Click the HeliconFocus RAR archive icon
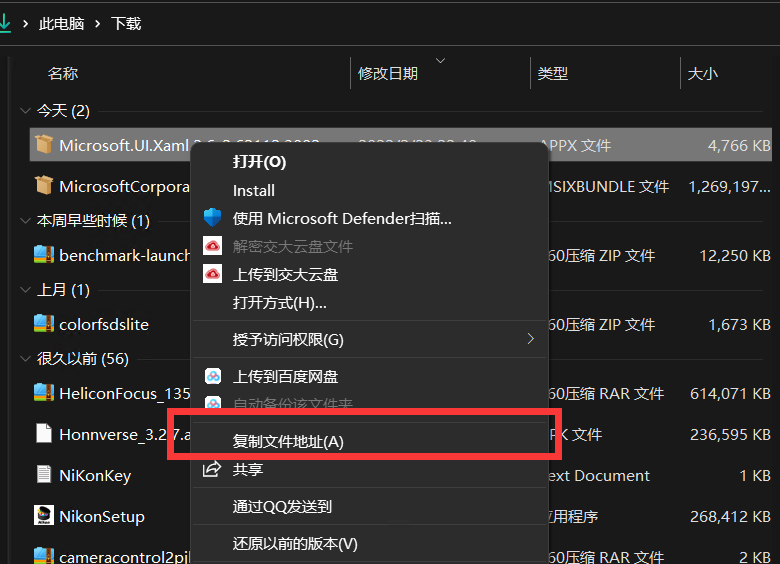The height and width of the screenshot is (564, 780). 43,393
